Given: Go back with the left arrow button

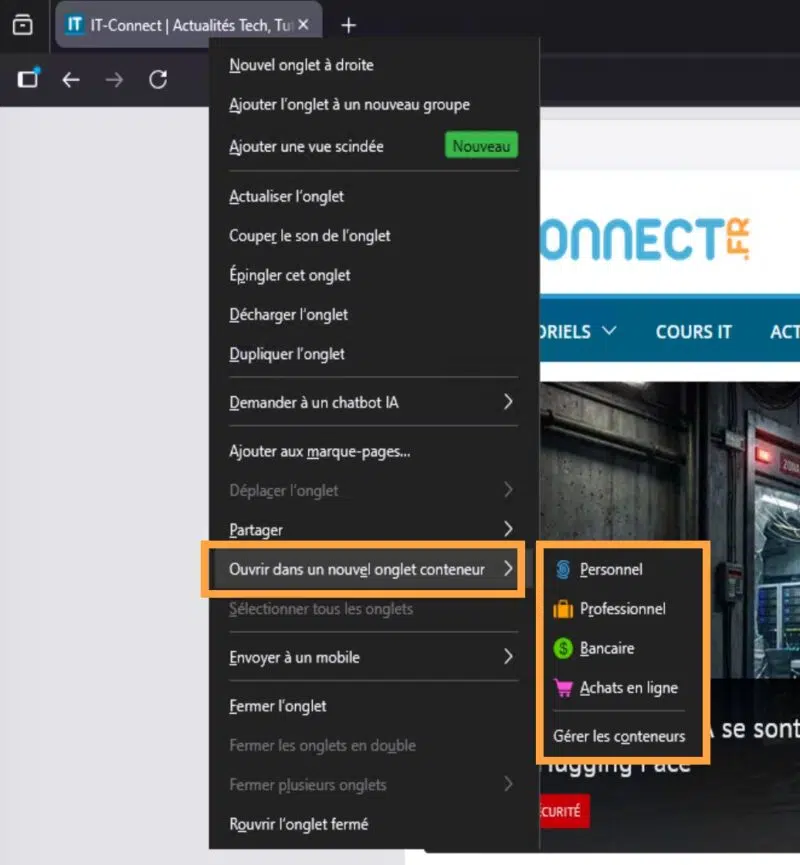Looking at the screenshot, I should (71, 80).
